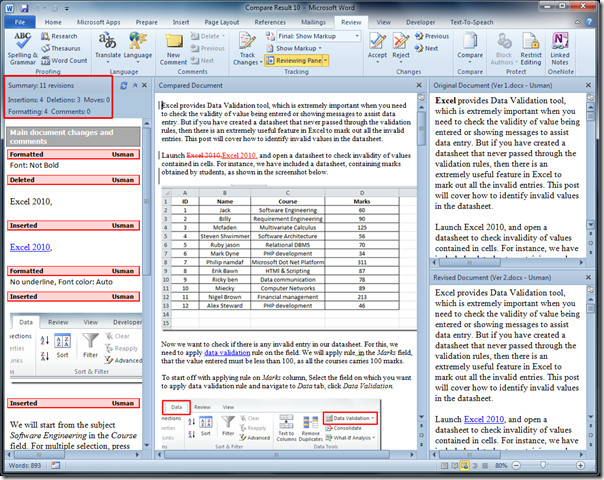This screenshot has width=604, height=480.
Task: Click the Translate icon
Action: [107, 48]
